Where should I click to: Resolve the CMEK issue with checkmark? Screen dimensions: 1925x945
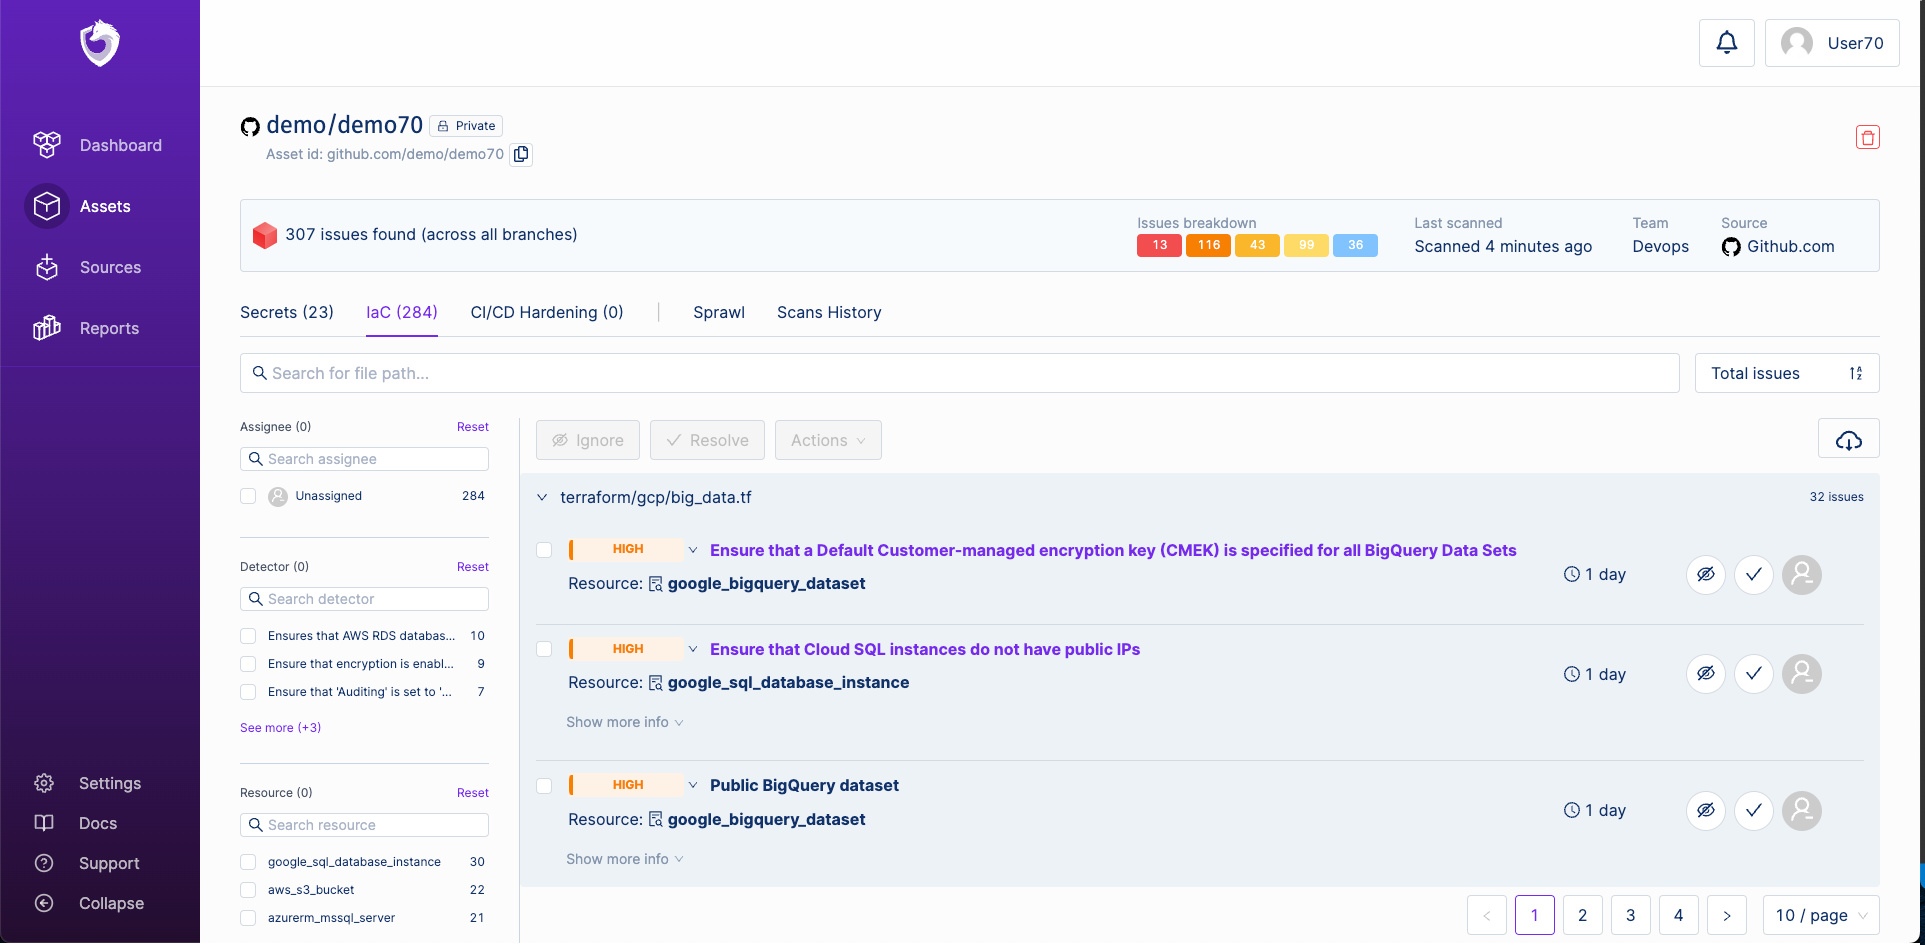coord(1753,574)
